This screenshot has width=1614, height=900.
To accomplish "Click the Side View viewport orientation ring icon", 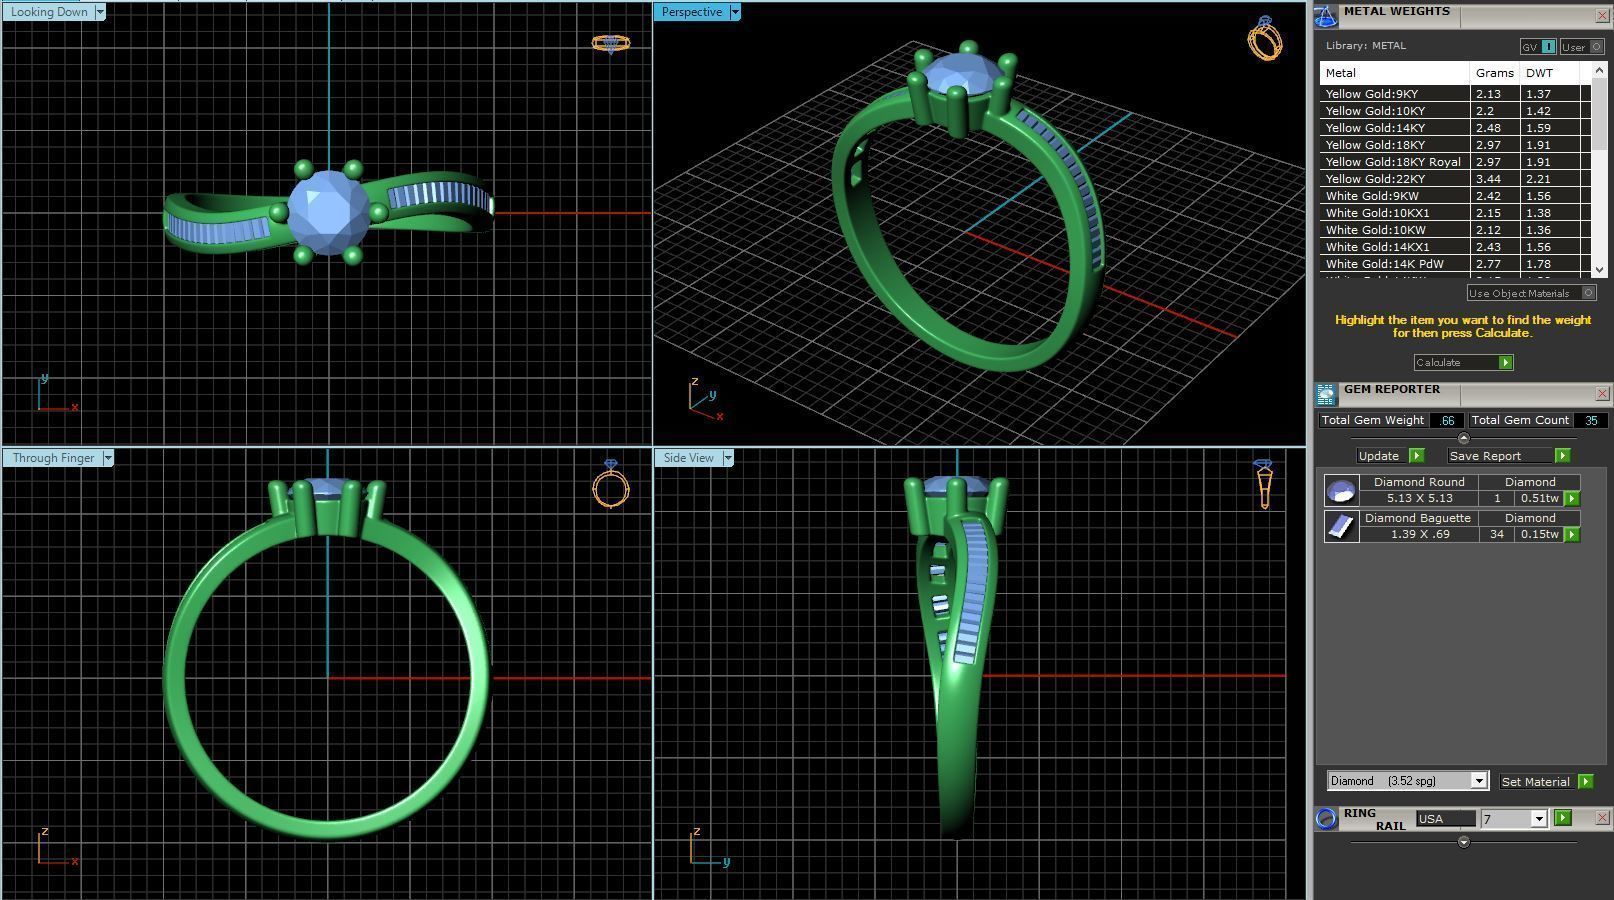I will pyautogui.click(x=1264, y=484).
